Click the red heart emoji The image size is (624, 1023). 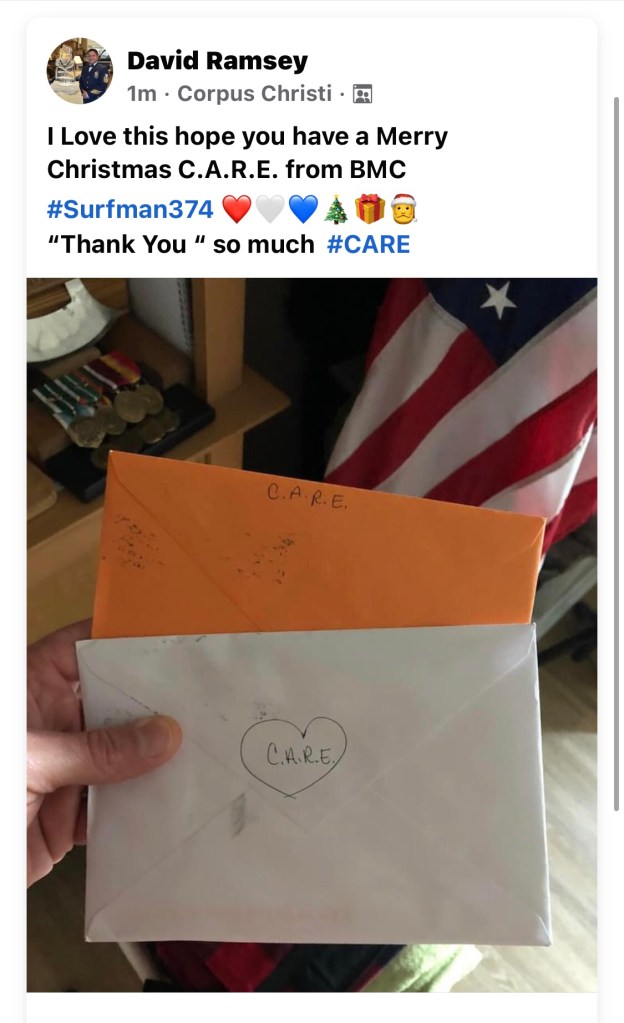pyautogui.click(x=236, y=209)
